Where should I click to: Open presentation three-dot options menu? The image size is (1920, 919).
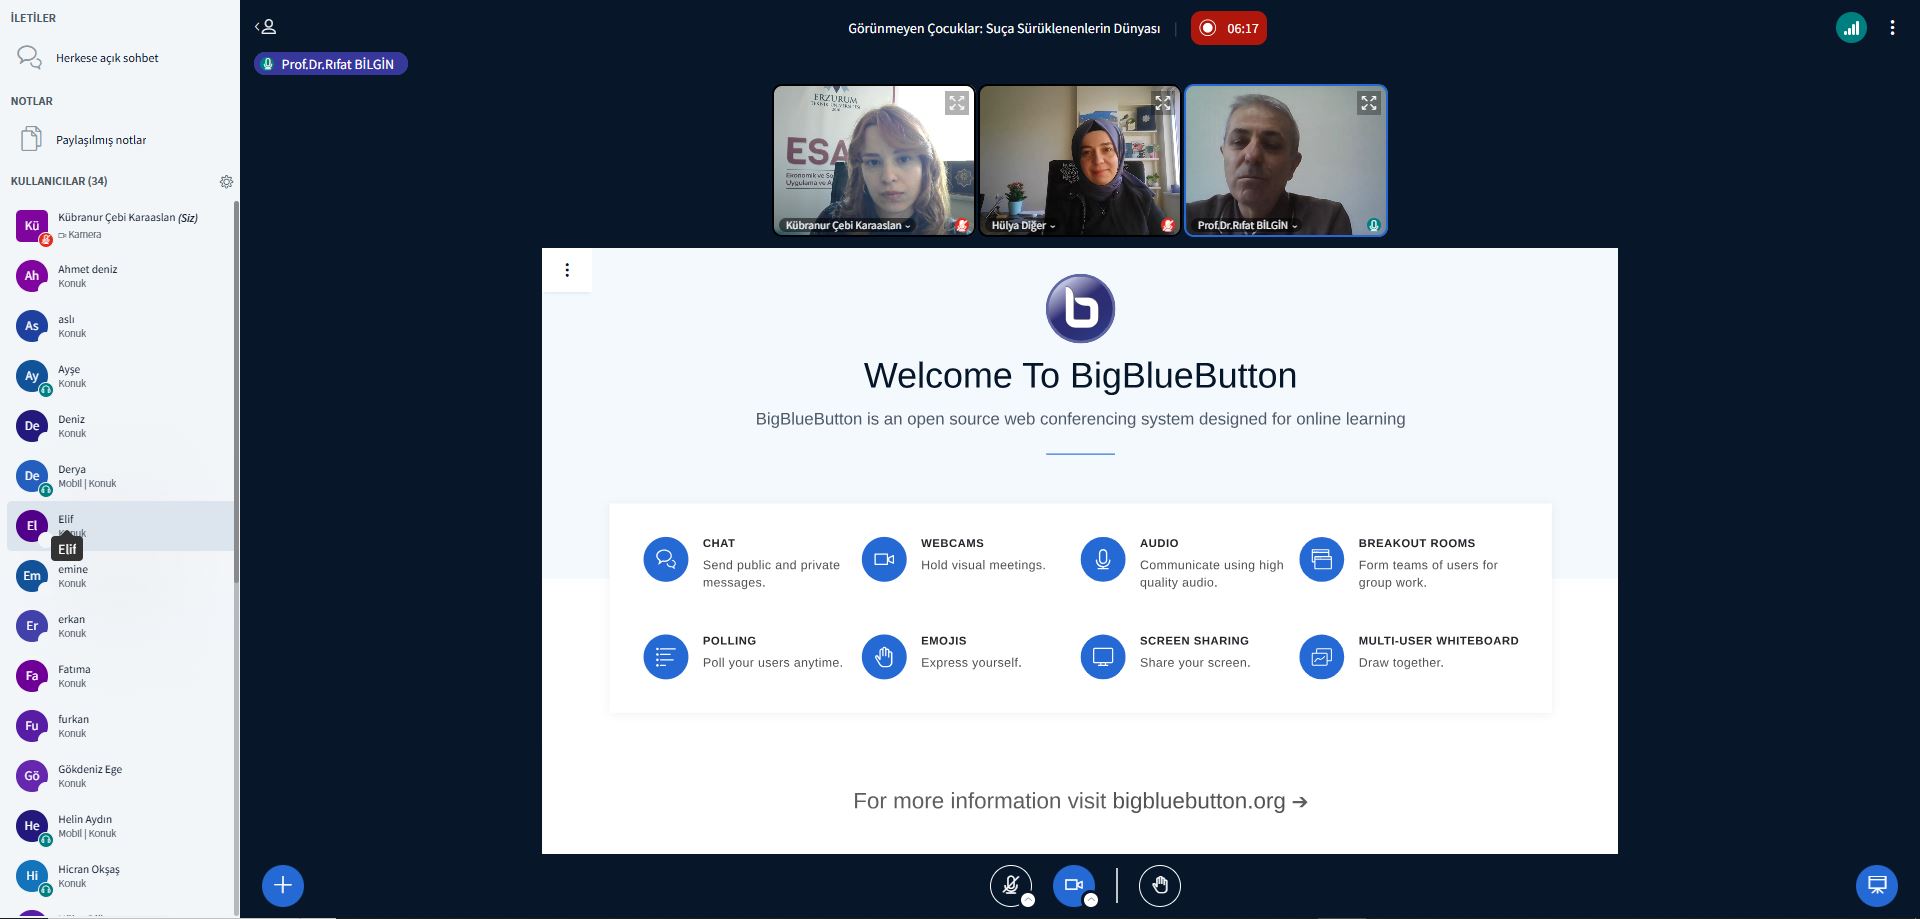point(567,270)
